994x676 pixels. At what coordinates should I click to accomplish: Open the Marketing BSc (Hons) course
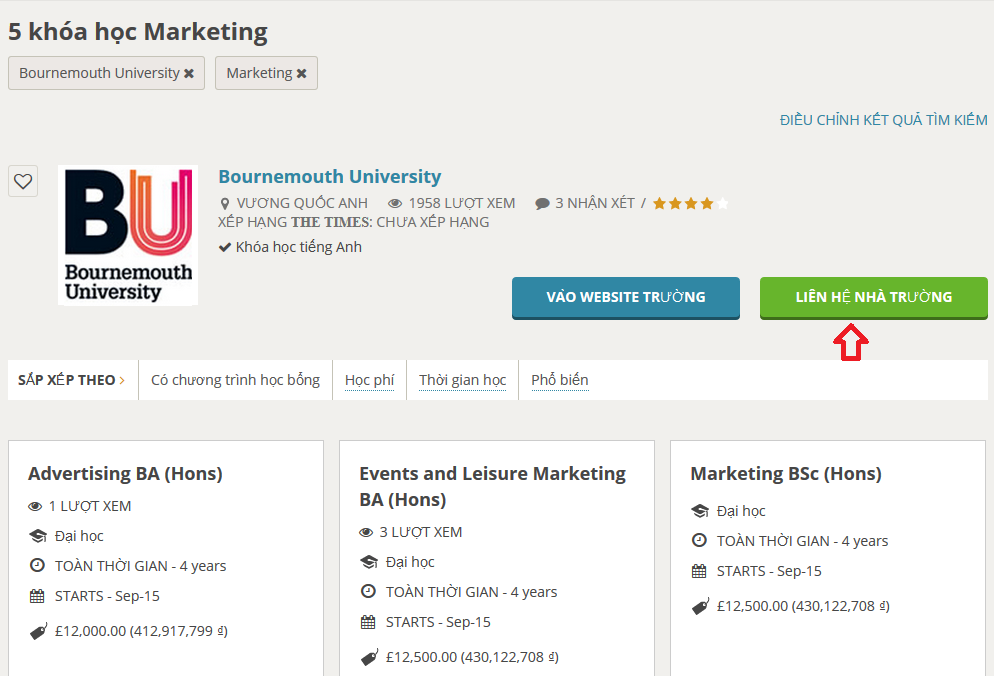pyautogui.click(x=786, y=474)
